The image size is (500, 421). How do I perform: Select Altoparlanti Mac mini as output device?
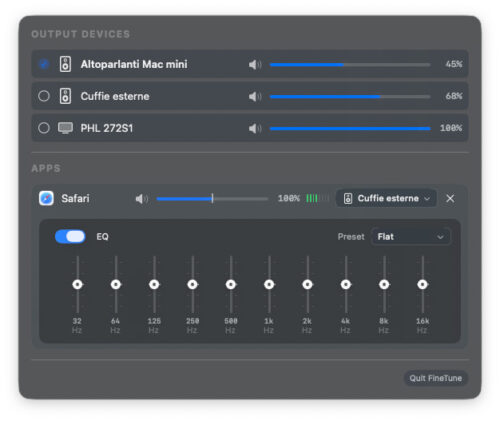[44, 64]
